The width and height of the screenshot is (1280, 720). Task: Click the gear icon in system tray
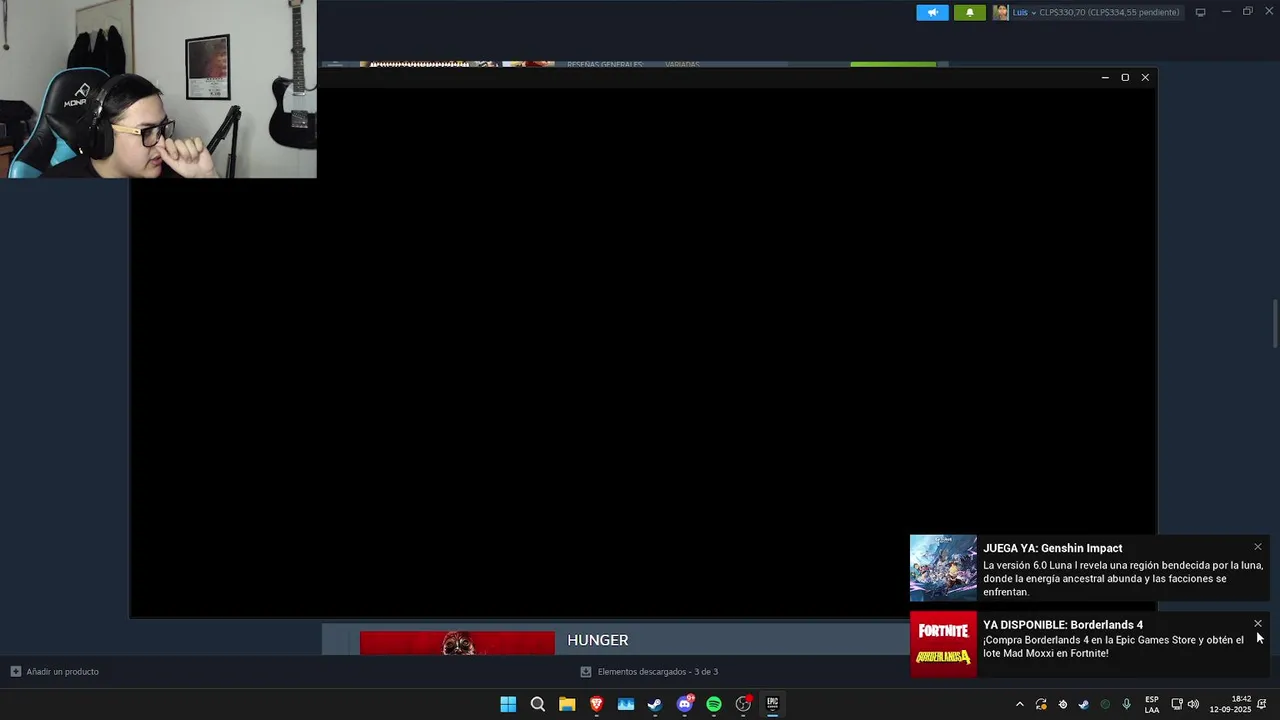point(1062,704)
